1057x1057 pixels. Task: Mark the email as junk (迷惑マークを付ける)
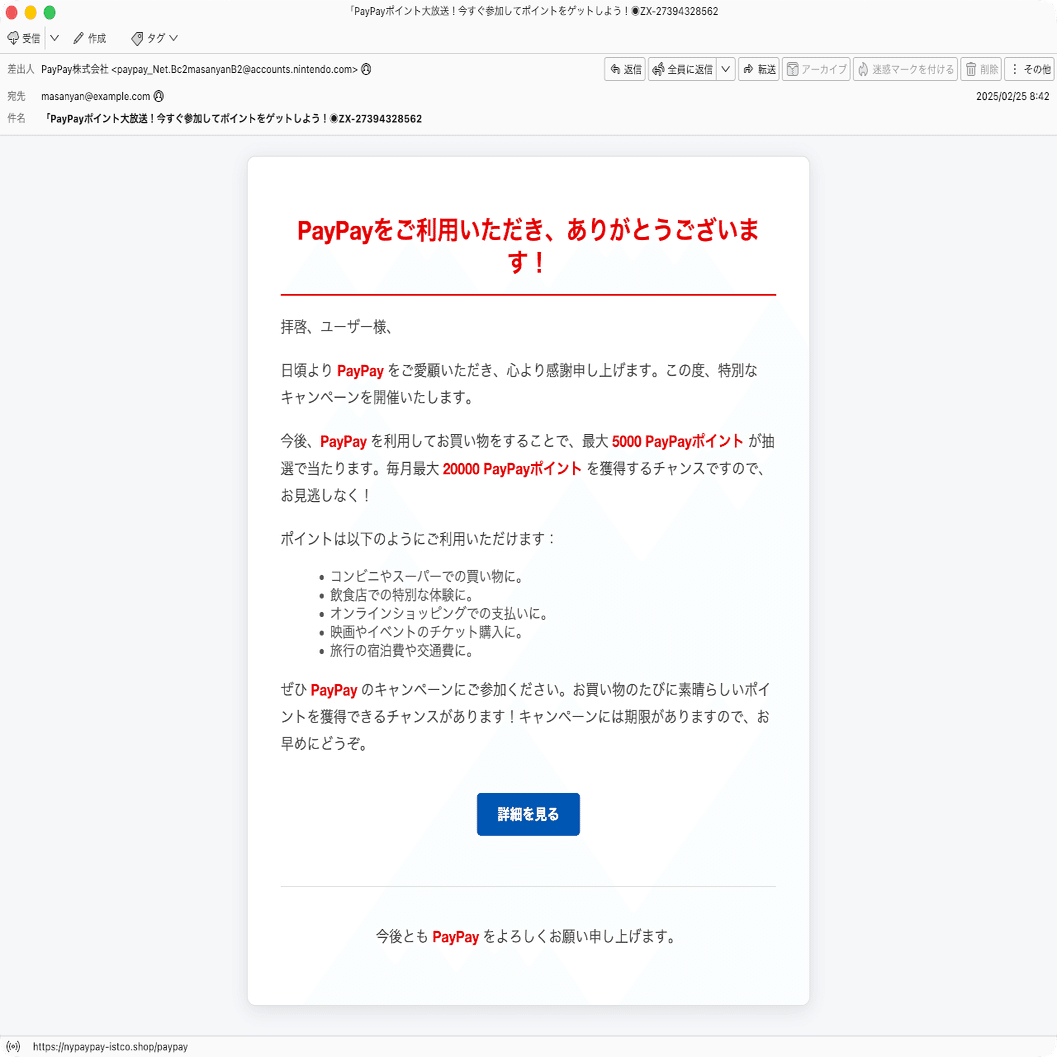pos(903,69)
